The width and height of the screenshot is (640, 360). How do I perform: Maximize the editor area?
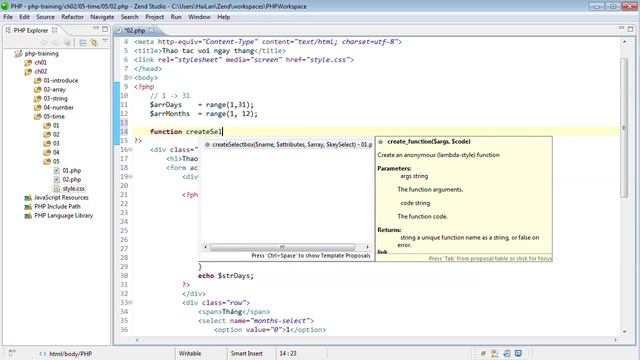631,29
